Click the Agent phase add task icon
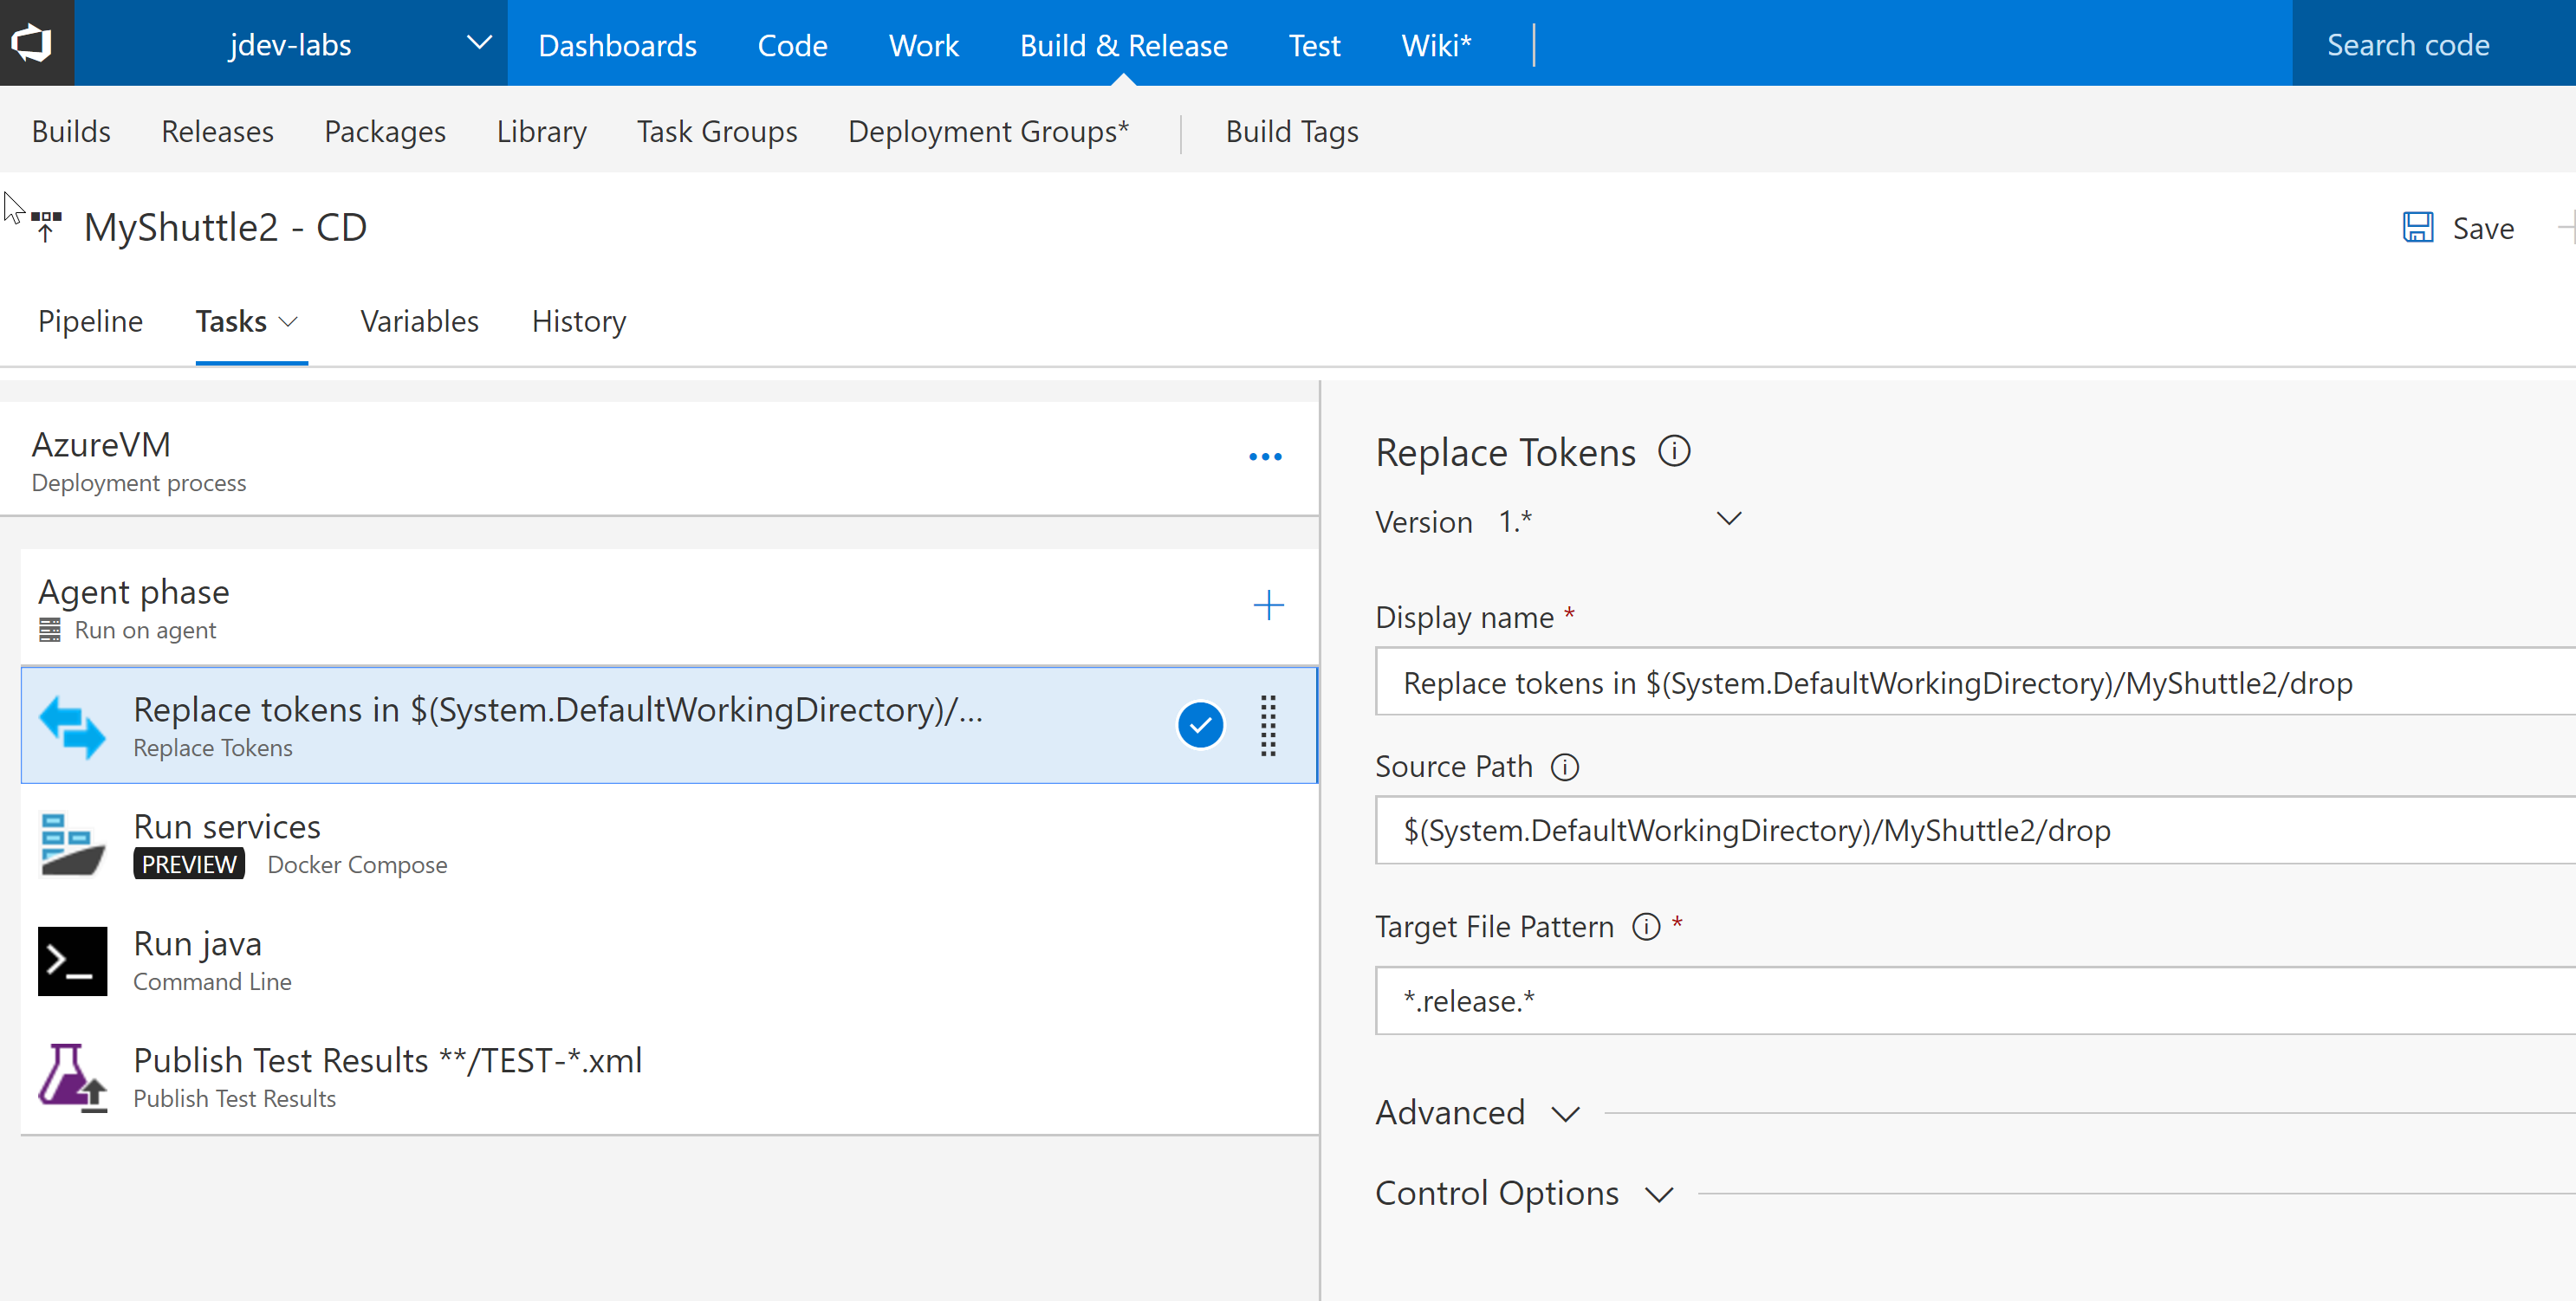Screen dimensions: 2576x1301 pyautogui.click(x=1265, y=602)
